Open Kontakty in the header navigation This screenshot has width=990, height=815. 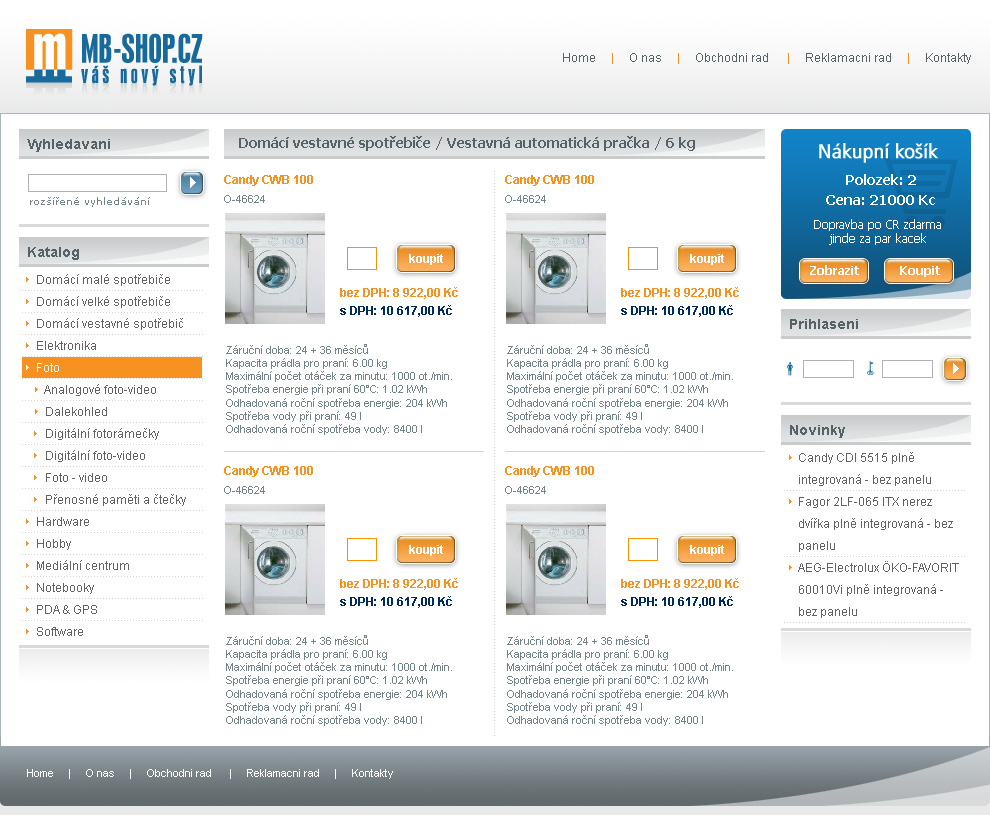tap(948, 58)
